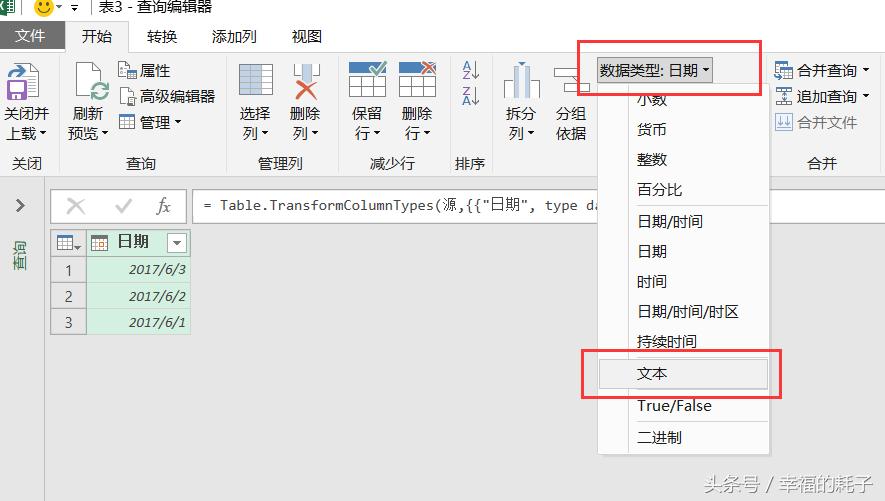The image size is (885, 501).
Task: Expand the Refresh Preview dropdown arrow
Action: tap(104, 134)
